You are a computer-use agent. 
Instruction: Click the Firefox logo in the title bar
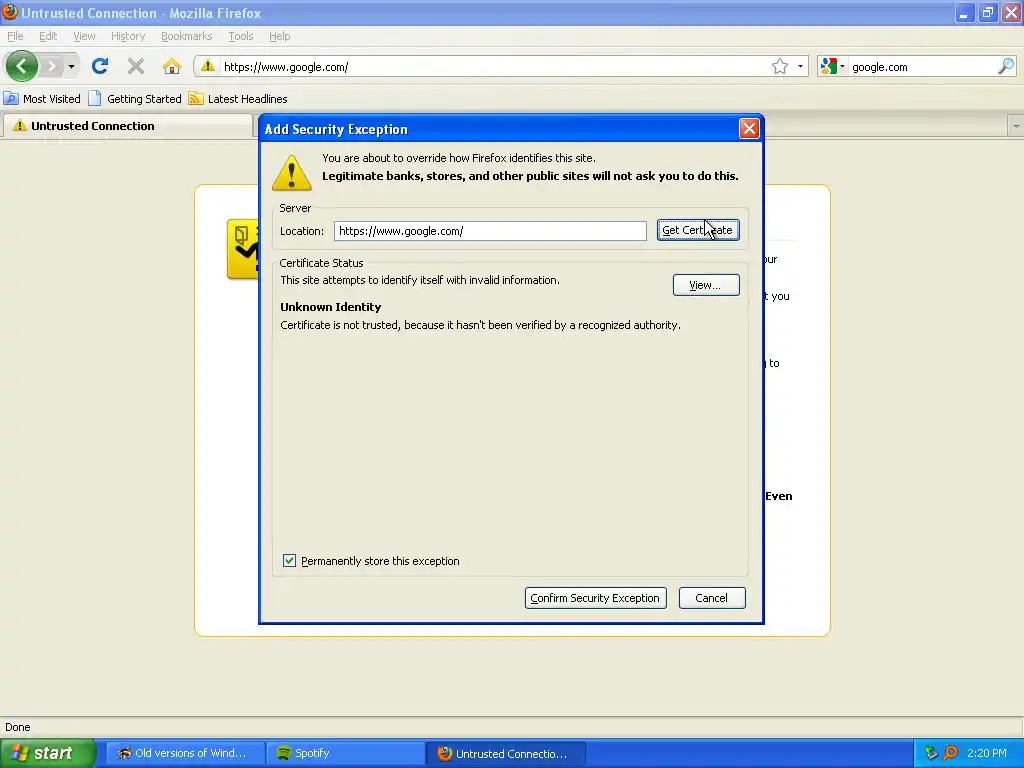[9, 12]
